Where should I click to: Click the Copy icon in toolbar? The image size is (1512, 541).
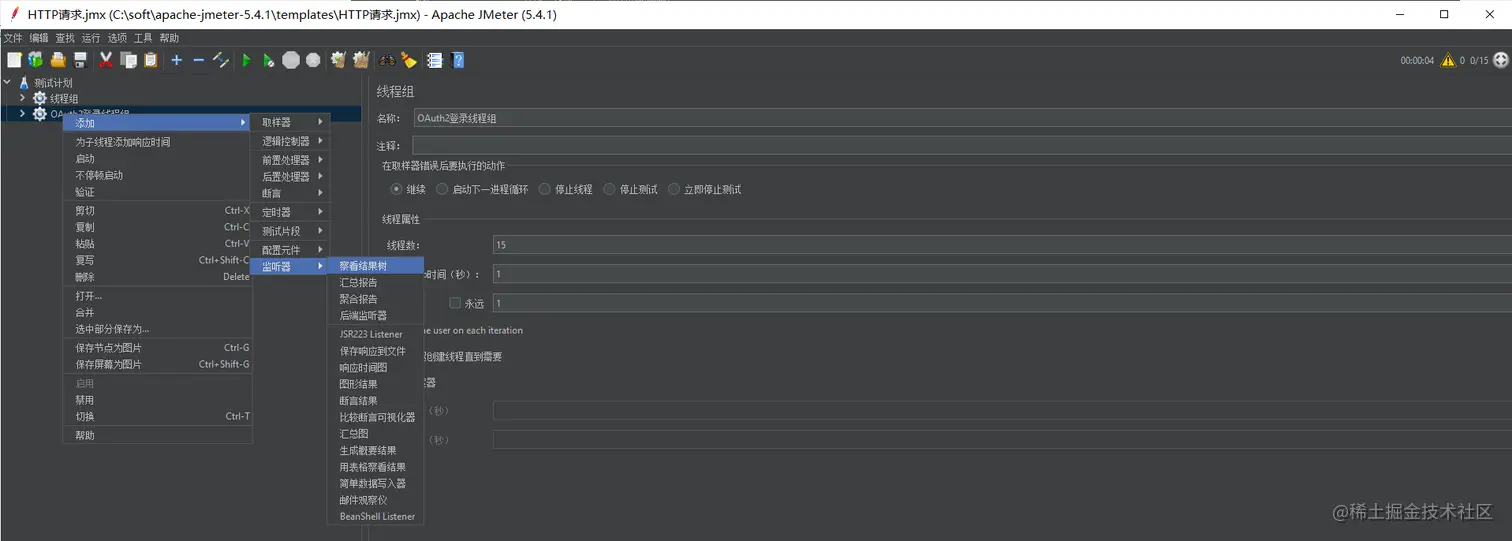point(128,60)
